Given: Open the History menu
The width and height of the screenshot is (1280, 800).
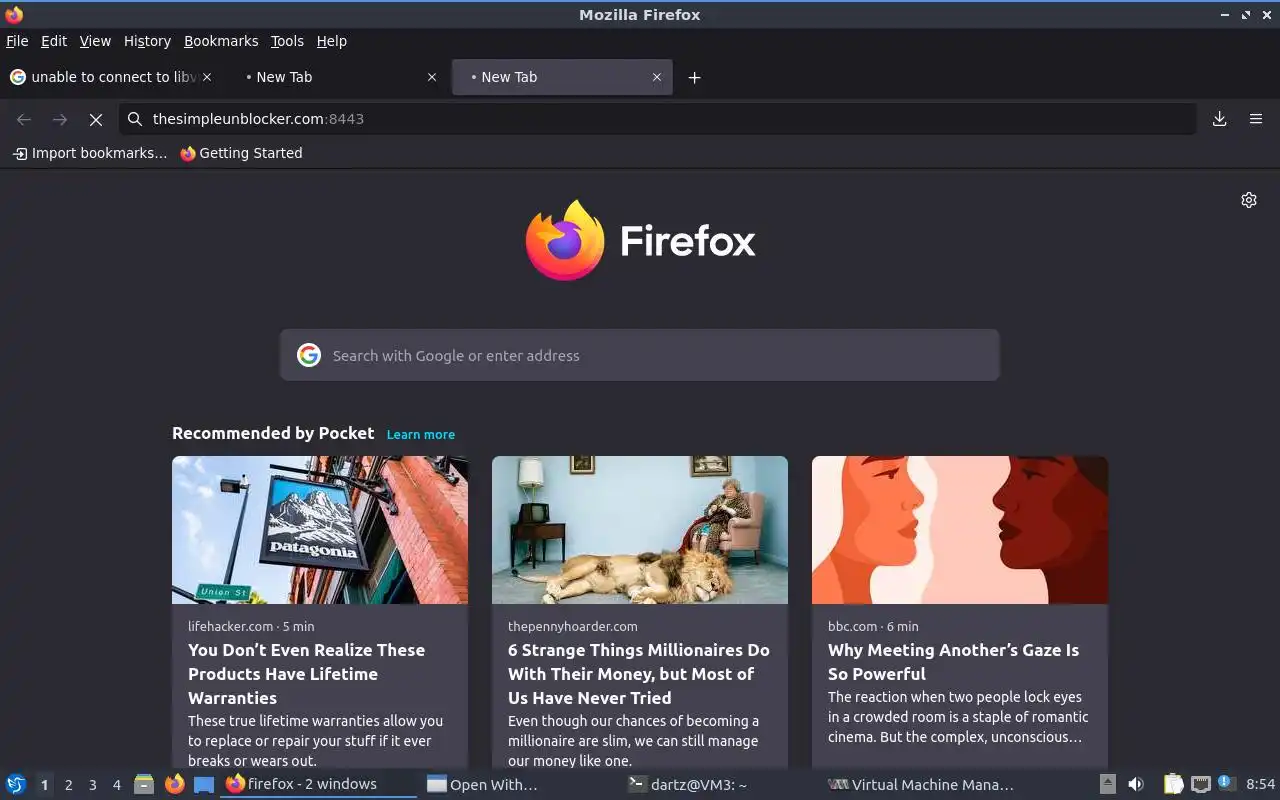Looking at the screenshot, I should pyautogui.click(x=147, y=41).
